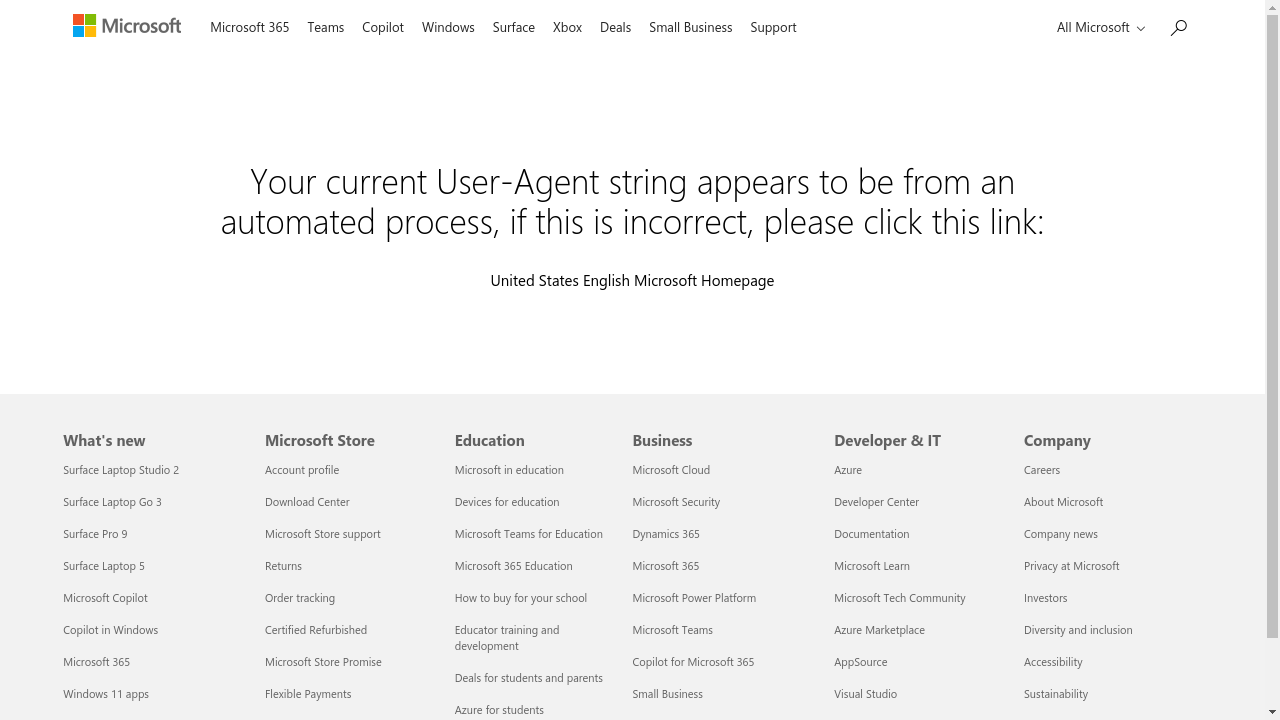Open the Azure Marketplace link
The image size is (1280, 720).
pos(879,630)
